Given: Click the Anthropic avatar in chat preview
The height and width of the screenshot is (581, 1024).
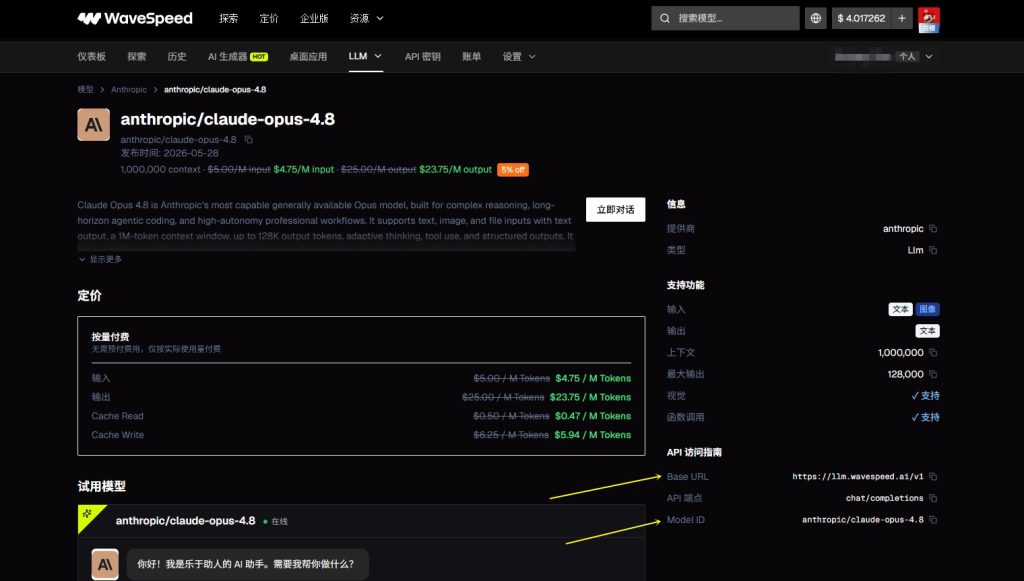Looking at the screenshot, I should (104, 565).
